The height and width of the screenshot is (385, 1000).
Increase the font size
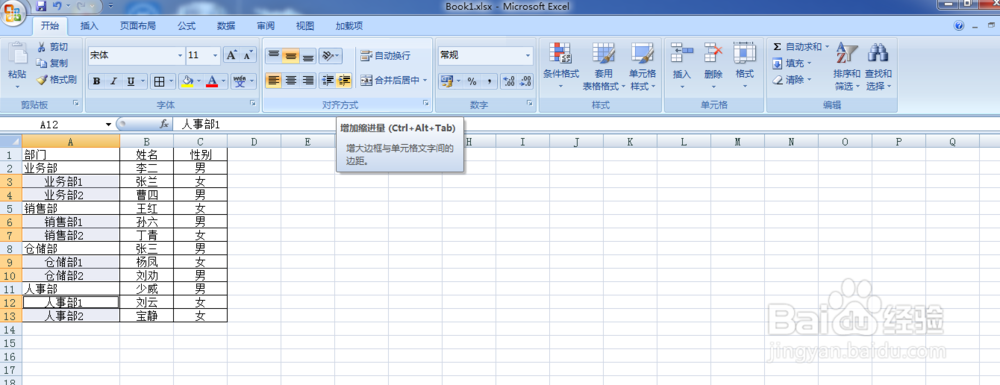[x=232, y=55]
